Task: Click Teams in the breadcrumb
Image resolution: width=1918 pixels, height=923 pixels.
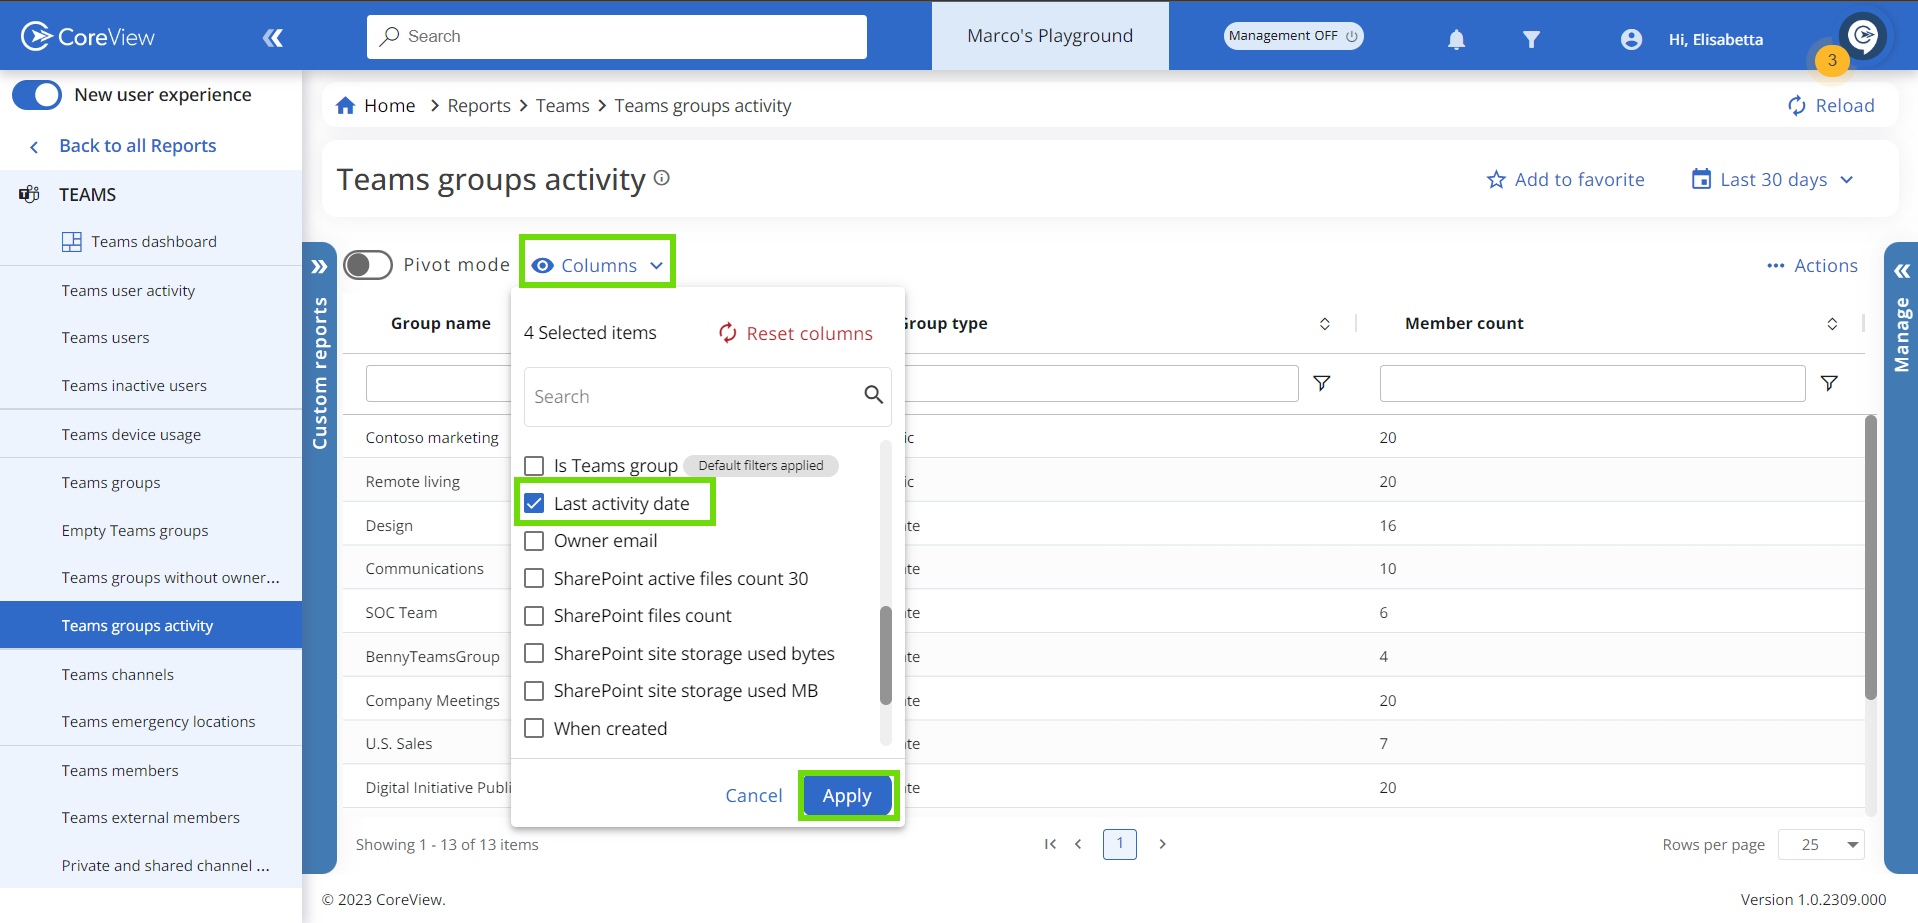Action: [562, 106]
